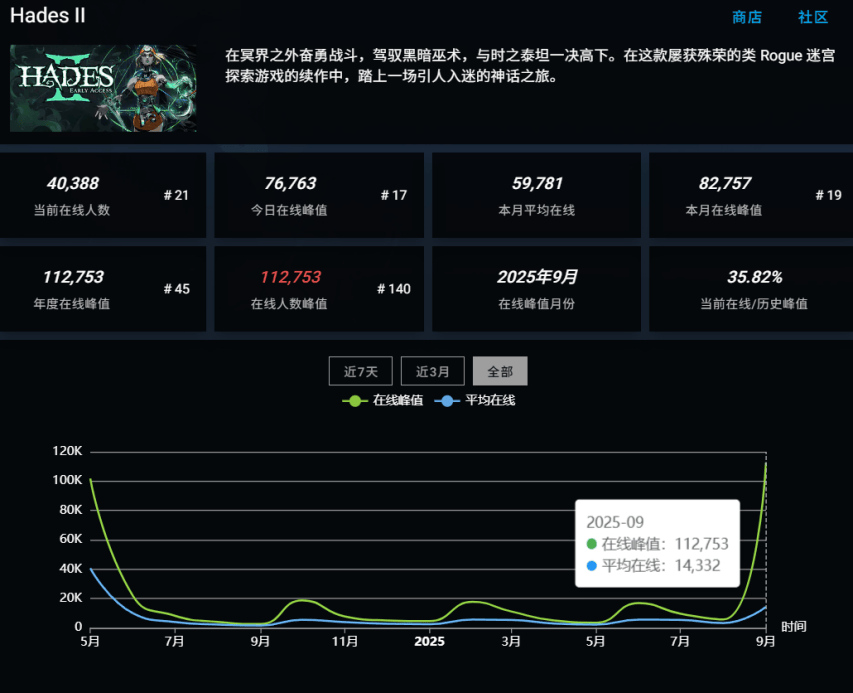Select the 近3月 time range tab

click(x=432, y=371)
